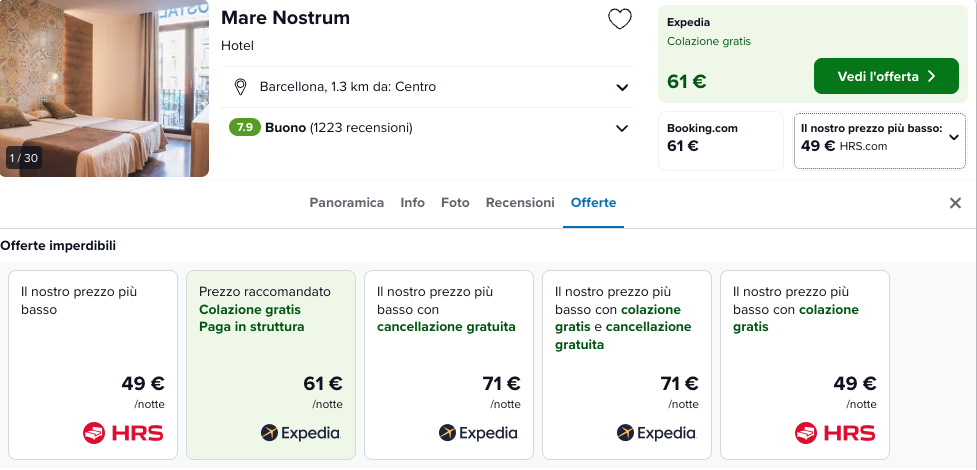Open the hotel room photo thumbnail
Screen dimensions: 977x470
pos(104,89)
